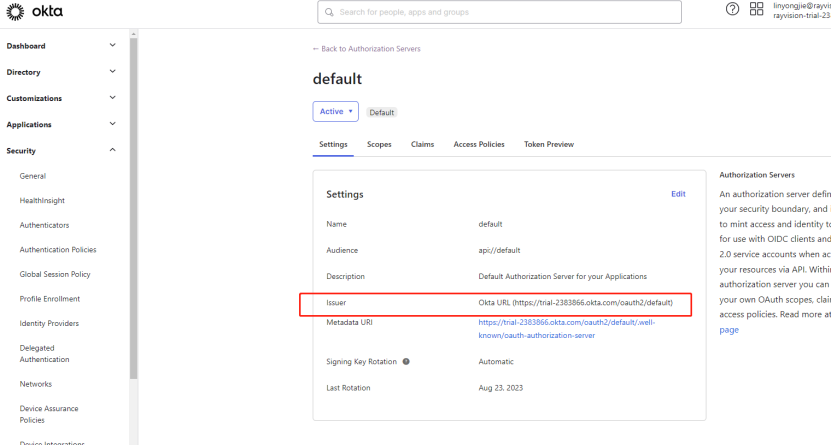Viewport: 831px width, 446px height.
Task: Go back to Authorization Servers
Action: 366,48
